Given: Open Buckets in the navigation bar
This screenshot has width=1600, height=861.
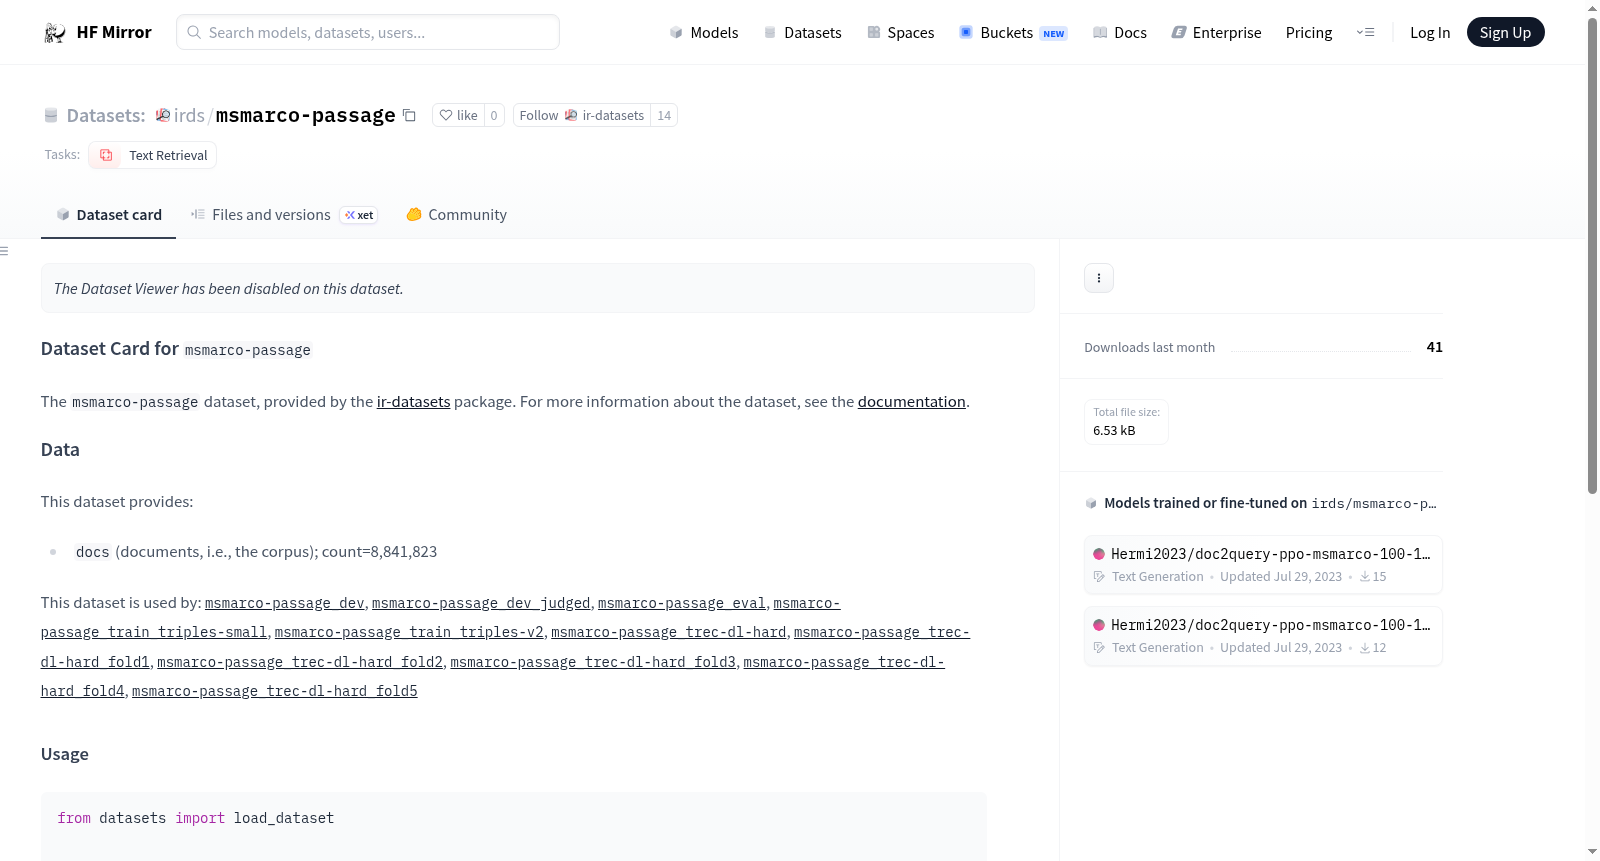Looking at the screenshot, I should [x=1013, y=32].
